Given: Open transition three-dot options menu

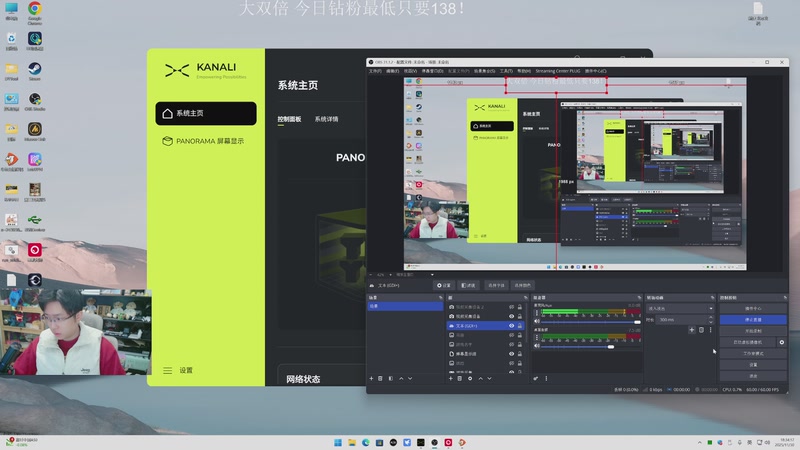Looking at the screenshot, I should (x=711, y=330).
